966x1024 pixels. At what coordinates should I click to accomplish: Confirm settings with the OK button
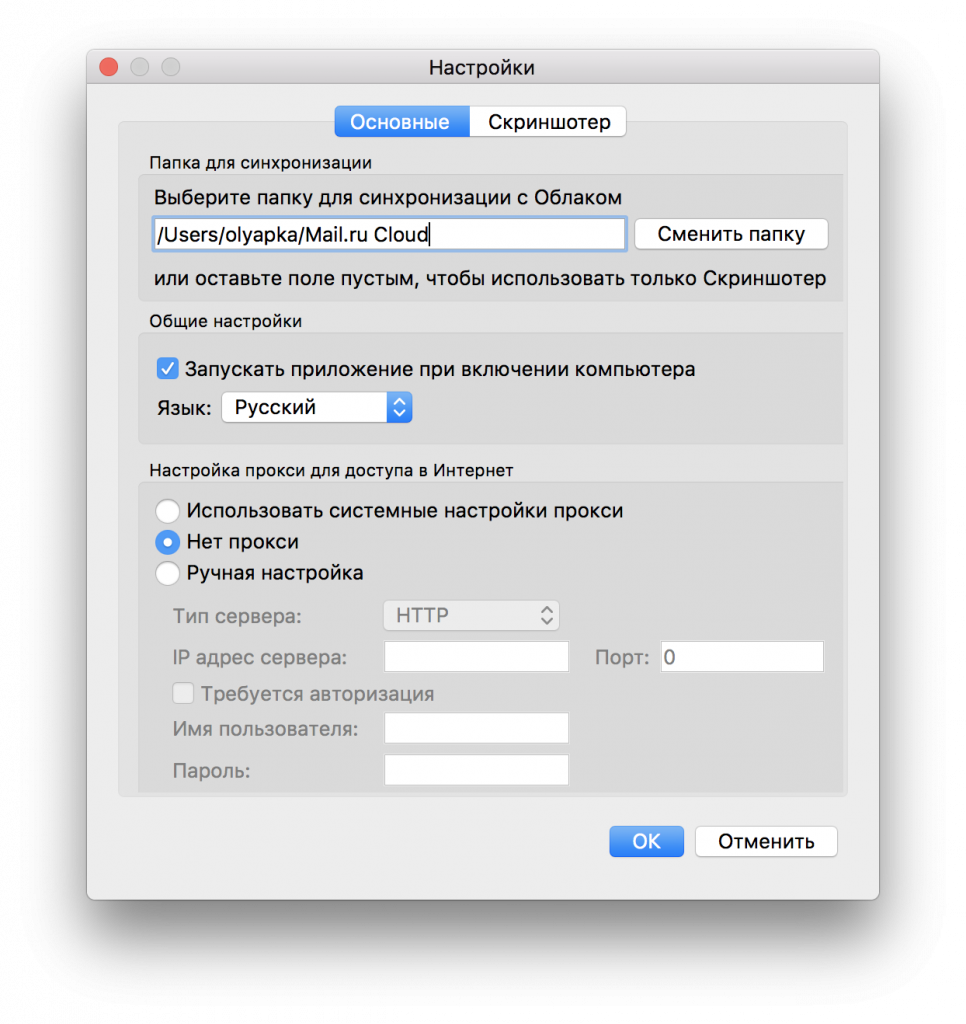coord(646,842)
